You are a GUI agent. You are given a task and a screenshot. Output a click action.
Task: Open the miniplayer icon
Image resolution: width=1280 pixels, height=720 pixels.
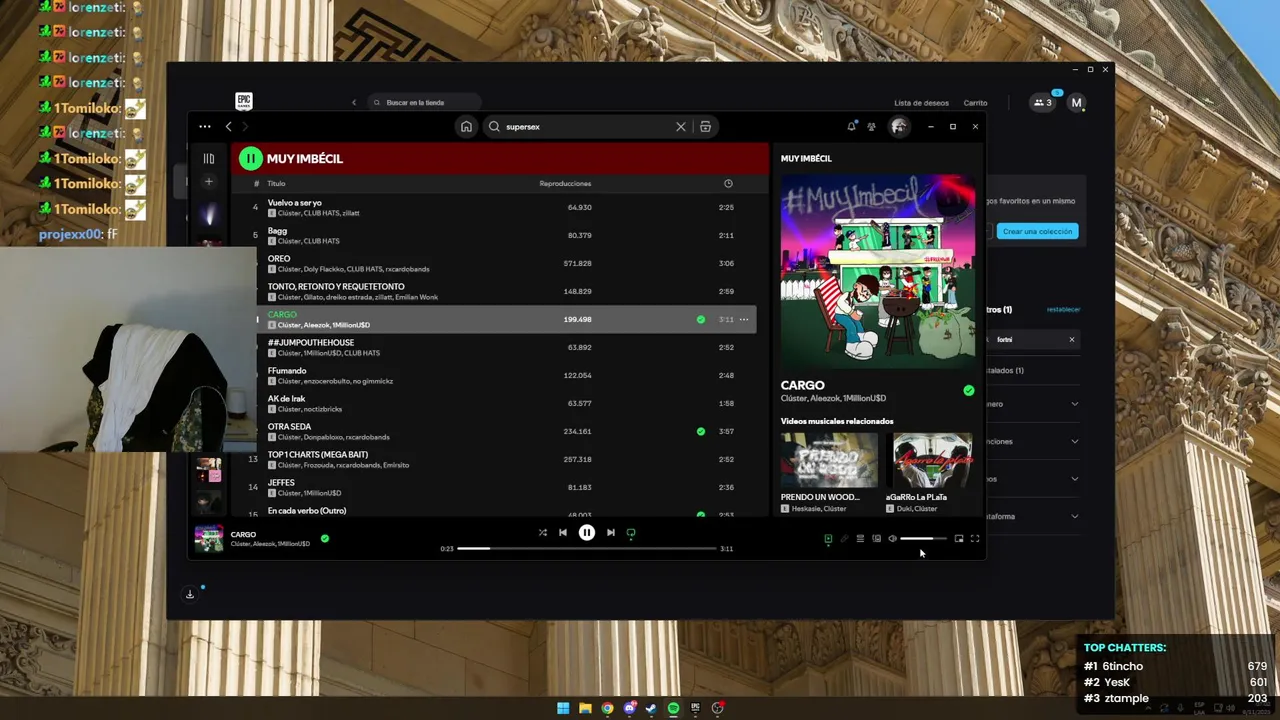tap(959, 539)
